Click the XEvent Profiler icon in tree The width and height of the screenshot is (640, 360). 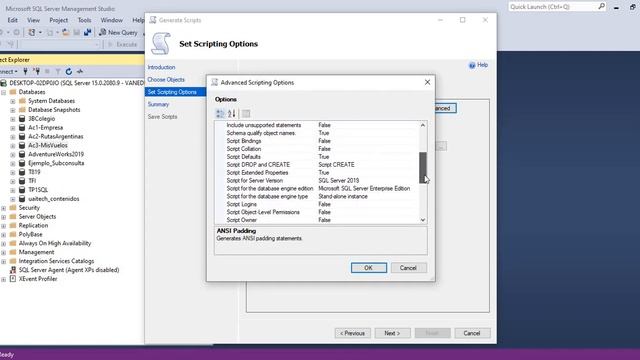13,279
